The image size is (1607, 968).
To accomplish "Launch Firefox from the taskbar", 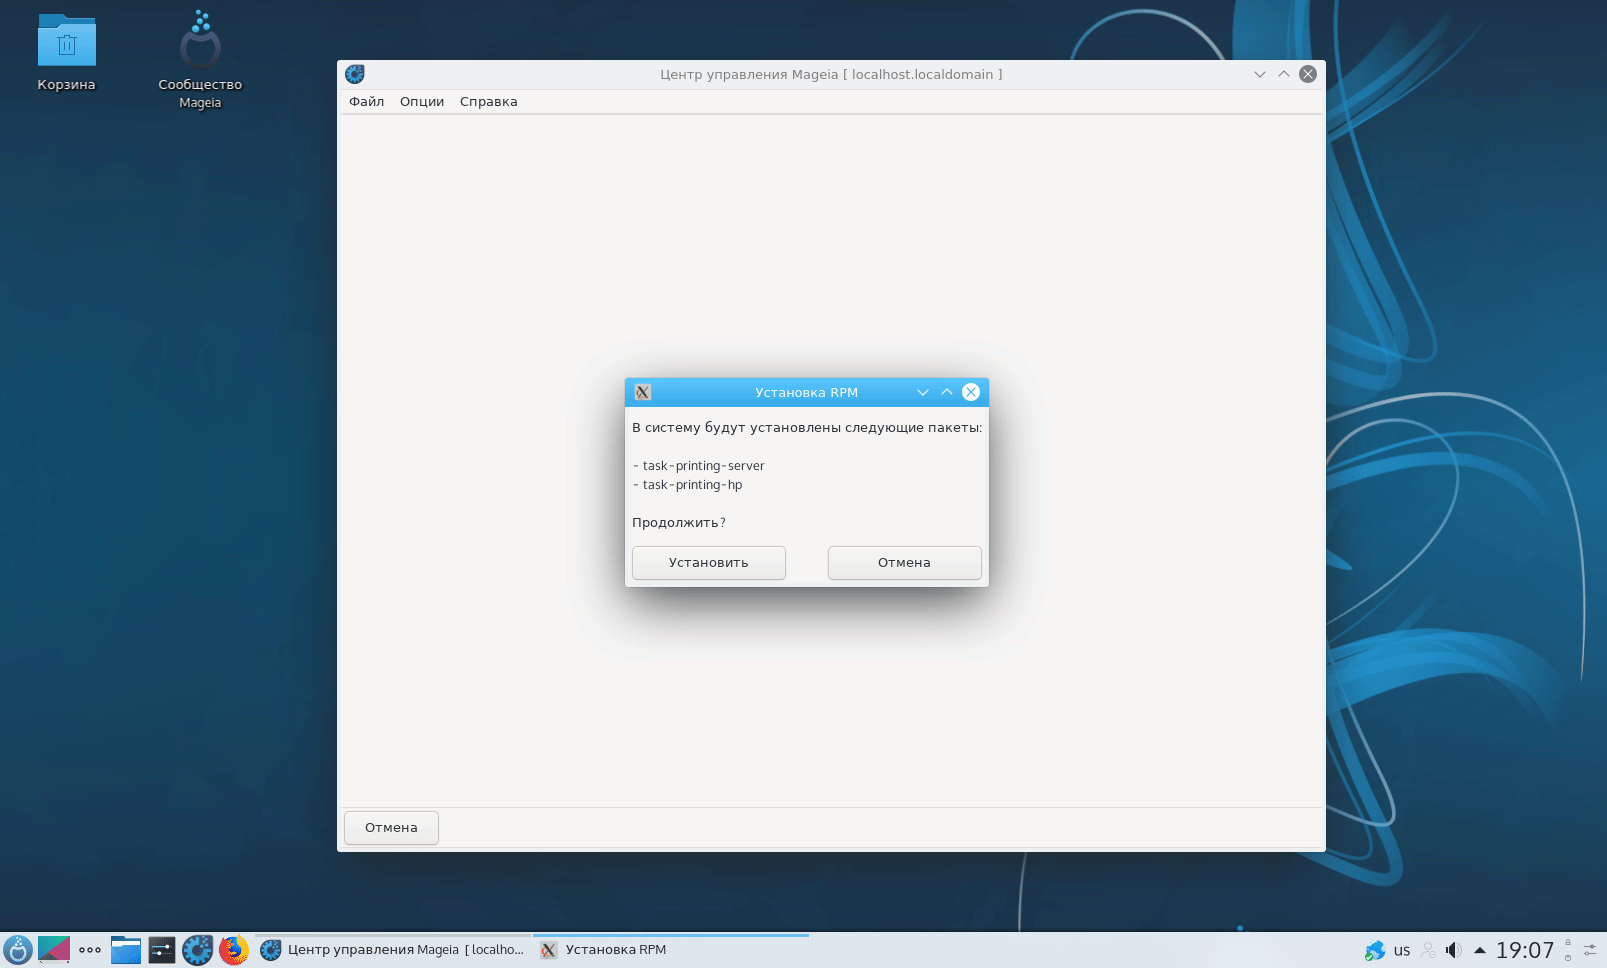I will (x=234, y=950).
